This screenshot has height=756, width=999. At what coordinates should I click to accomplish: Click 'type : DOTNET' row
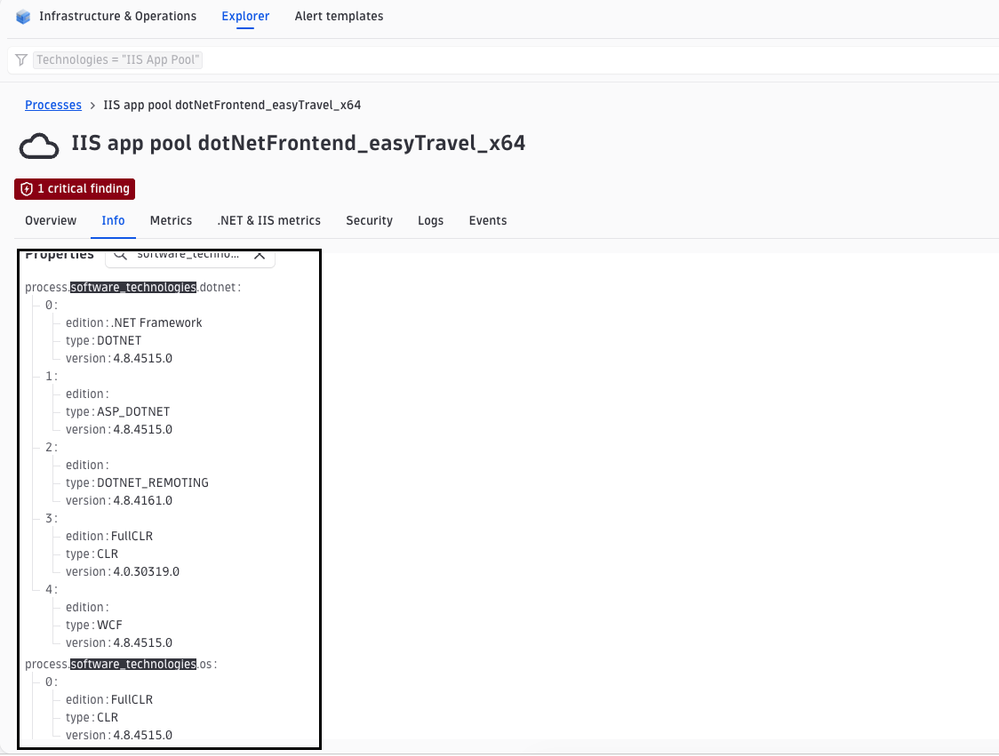pos(103,341)
